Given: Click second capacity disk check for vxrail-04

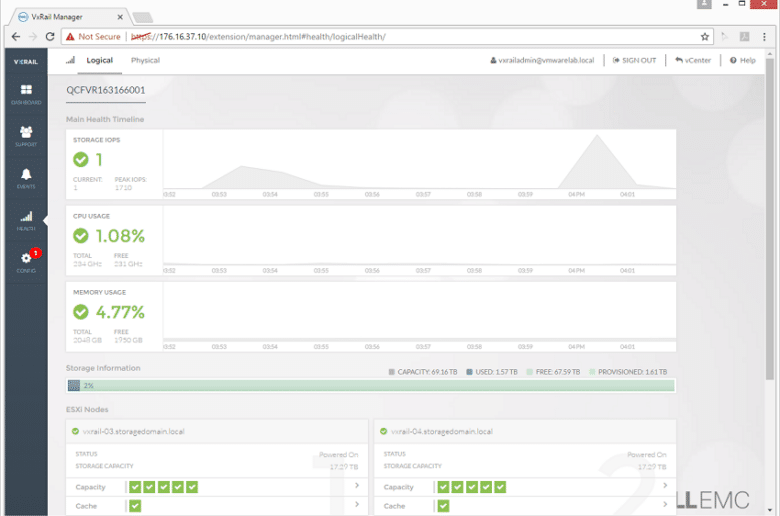Looking at the screenshot, I should [x=458, y=487].
